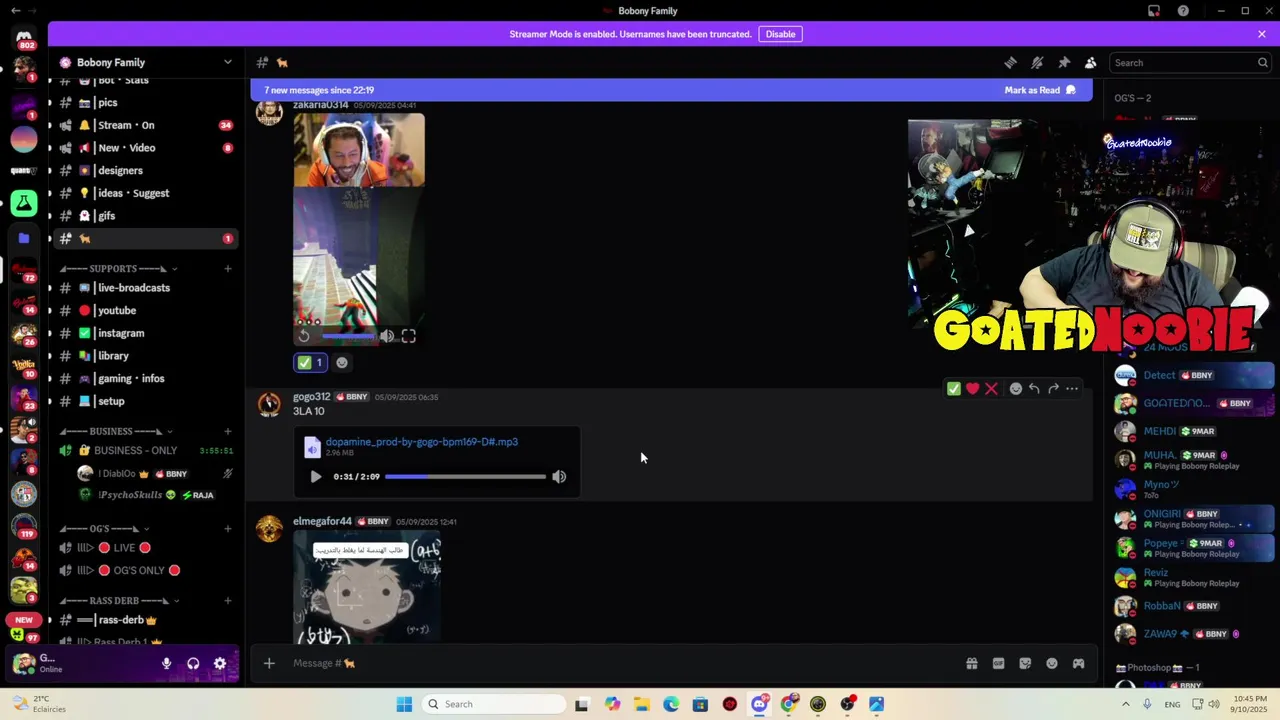The image size is (1280, 720).
Task: Open elmegafor44's image attachment
Action: point(367,588)
